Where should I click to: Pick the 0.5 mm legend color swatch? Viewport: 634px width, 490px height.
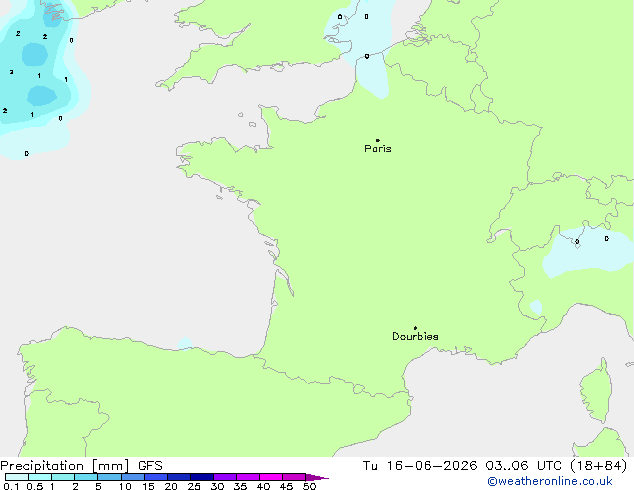click(x=40, y=477)
